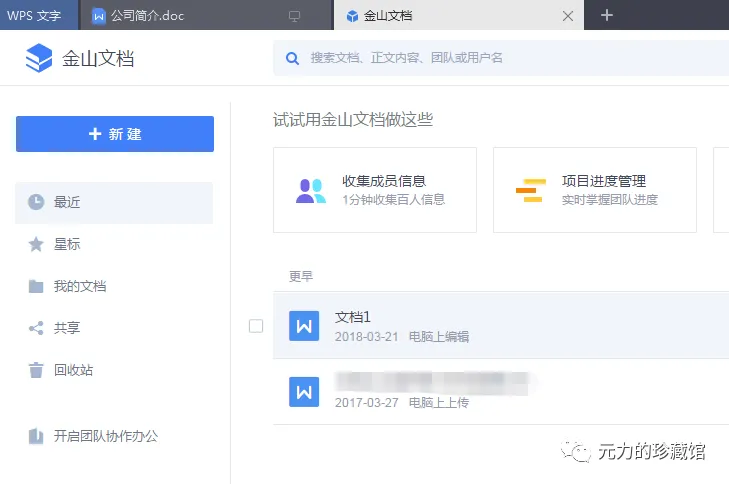Open a new tab with plus button
729x484 pixels.
pos(607,15)
